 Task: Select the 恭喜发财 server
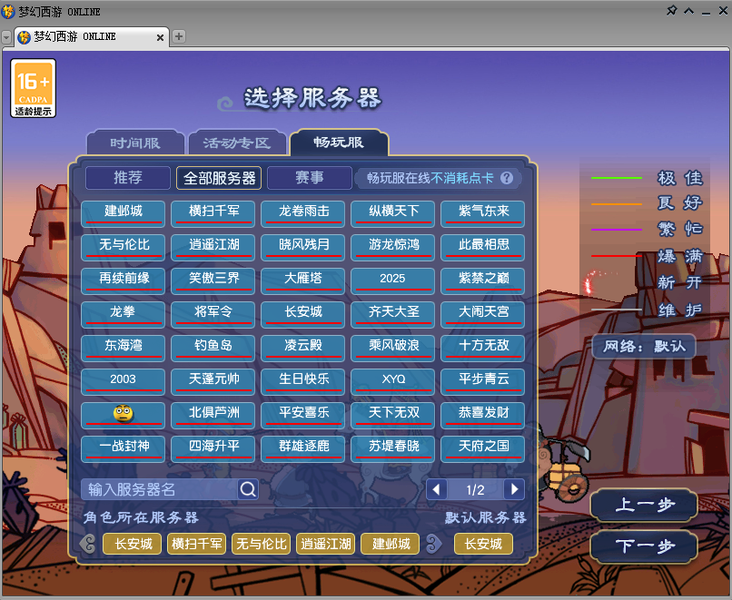point(483,415)
